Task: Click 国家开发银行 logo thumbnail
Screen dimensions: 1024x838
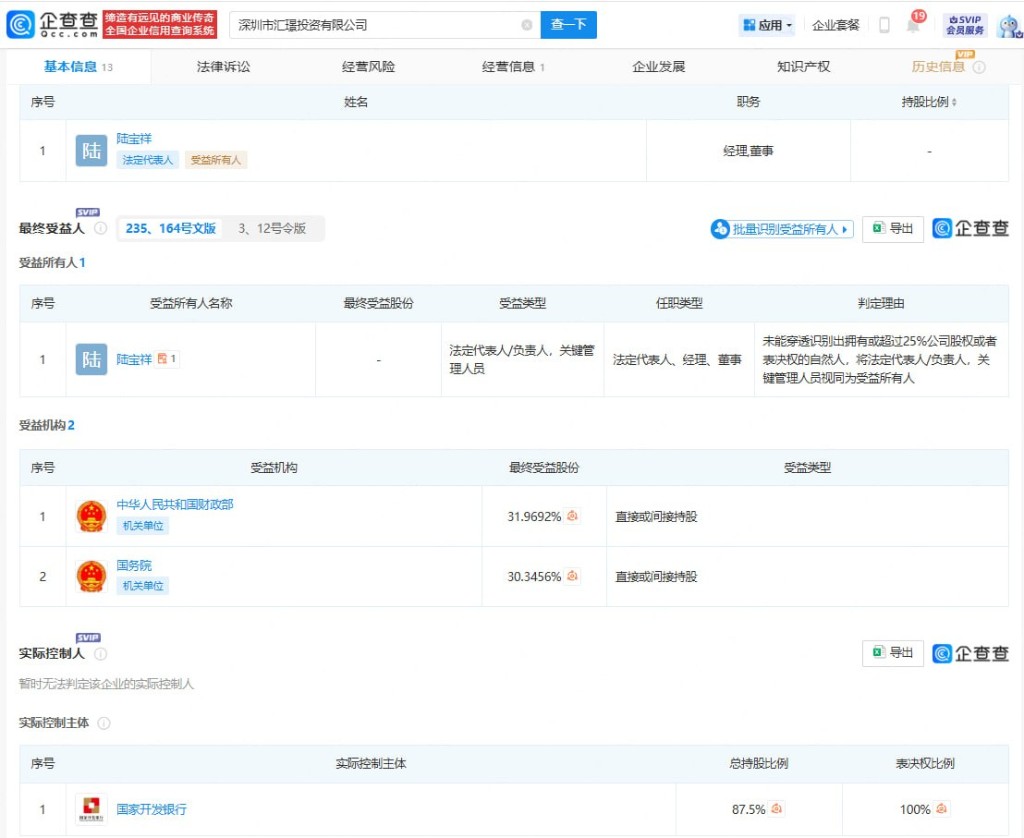Action: [91, 809]
